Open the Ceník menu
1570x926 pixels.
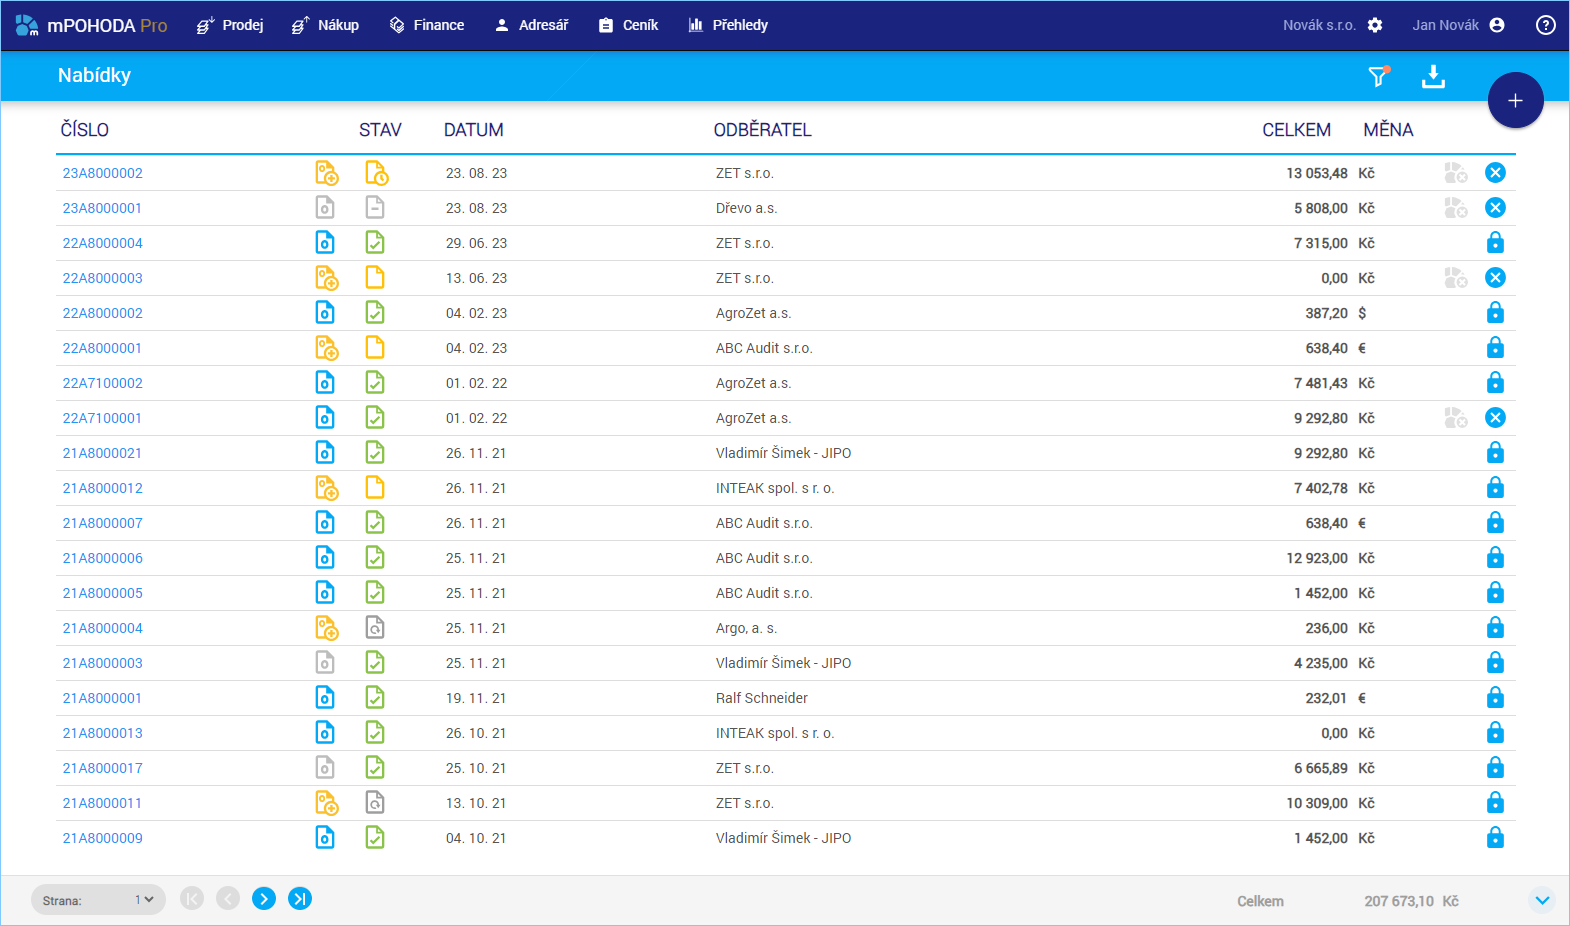628,25
